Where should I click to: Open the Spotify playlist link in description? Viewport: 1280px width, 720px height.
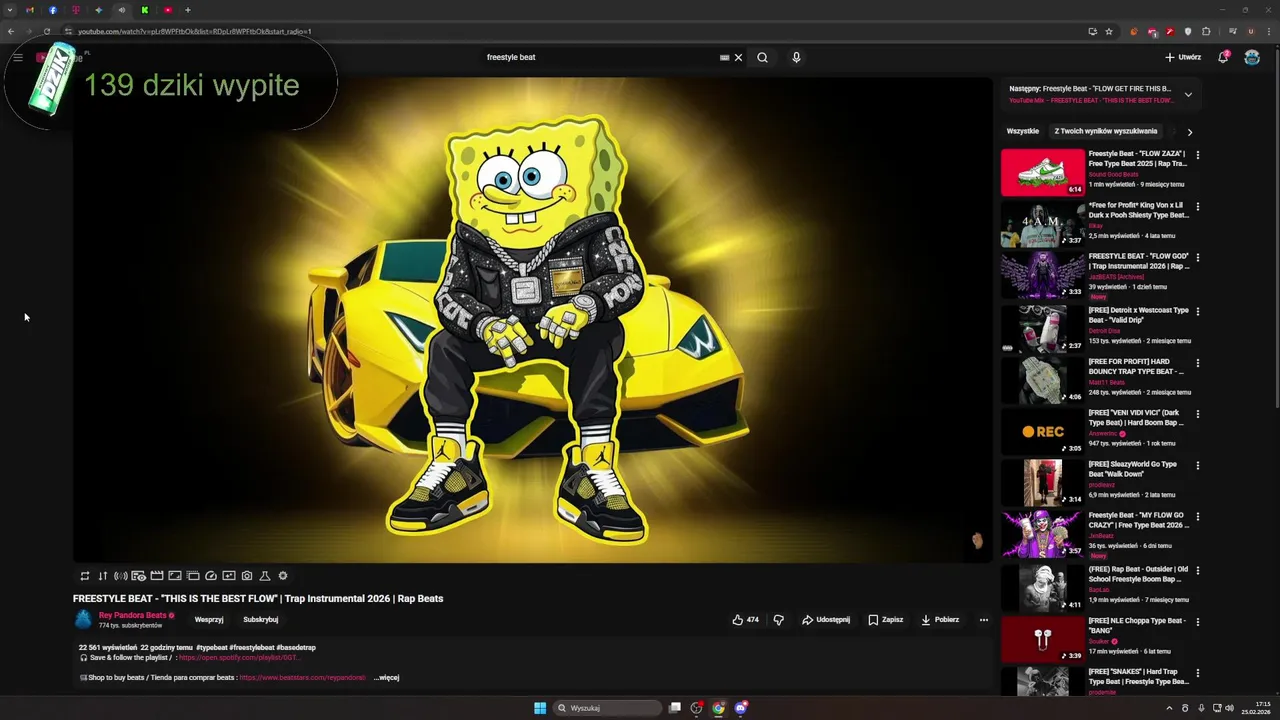pos(239,658)
